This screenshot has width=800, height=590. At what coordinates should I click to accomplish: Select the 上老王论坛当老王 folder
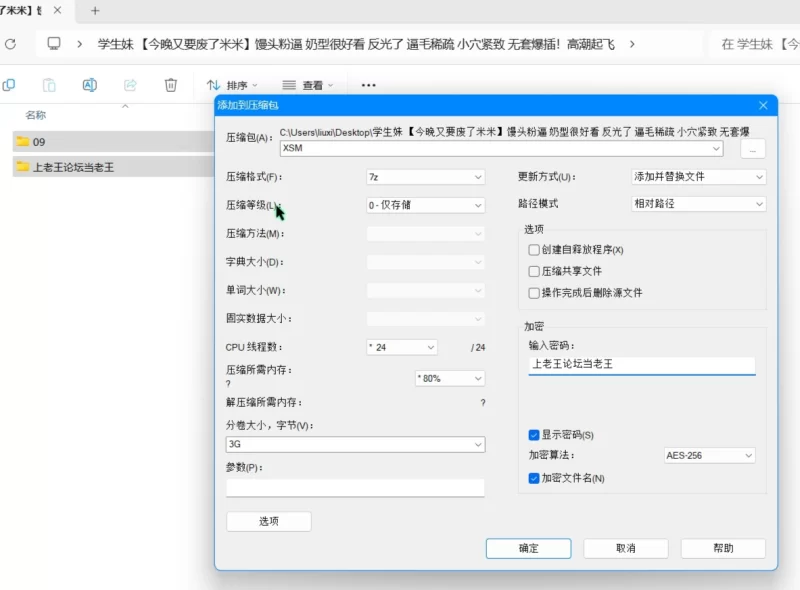pos(113,167)
